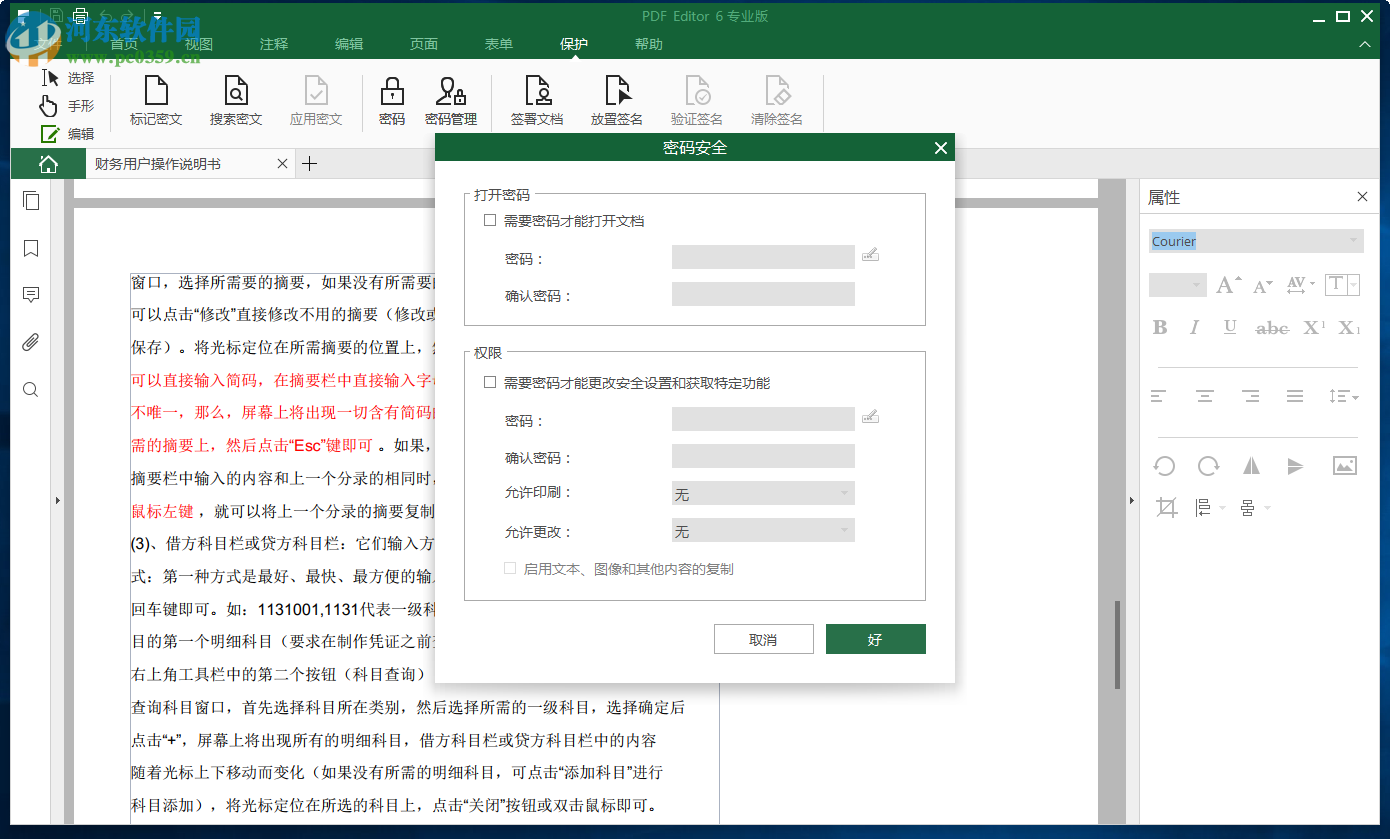The height and width of the screenshot is (839, 1390).
Task: Cancel the password security dialog
Action: click(x=763, y=639)
